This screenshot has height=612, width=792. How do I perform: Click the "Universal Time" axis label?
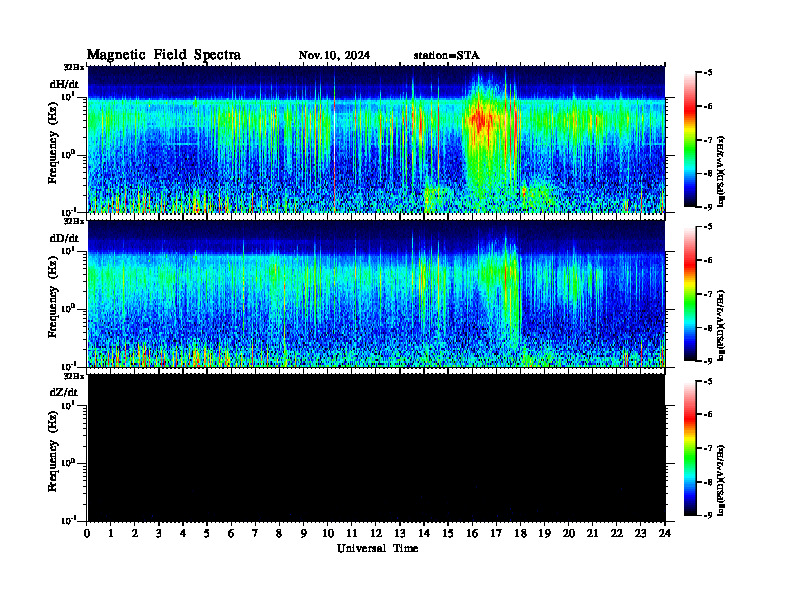click(x=377, y=548)
